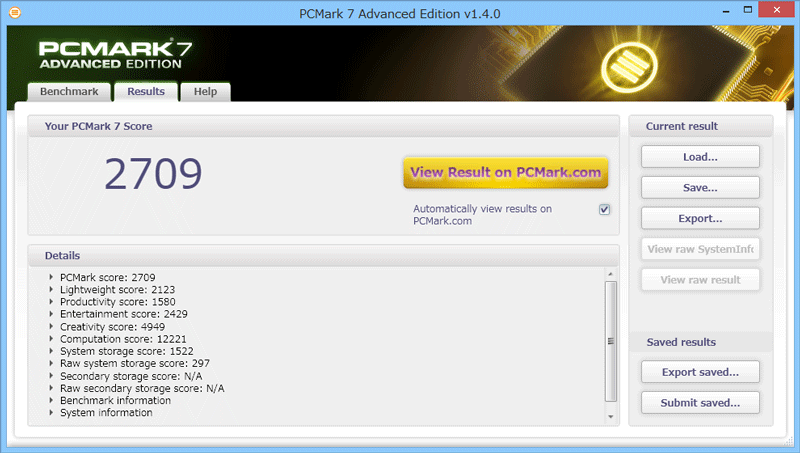Expand the Raw secondary storage score: N/A row

[x=51, y=388]
